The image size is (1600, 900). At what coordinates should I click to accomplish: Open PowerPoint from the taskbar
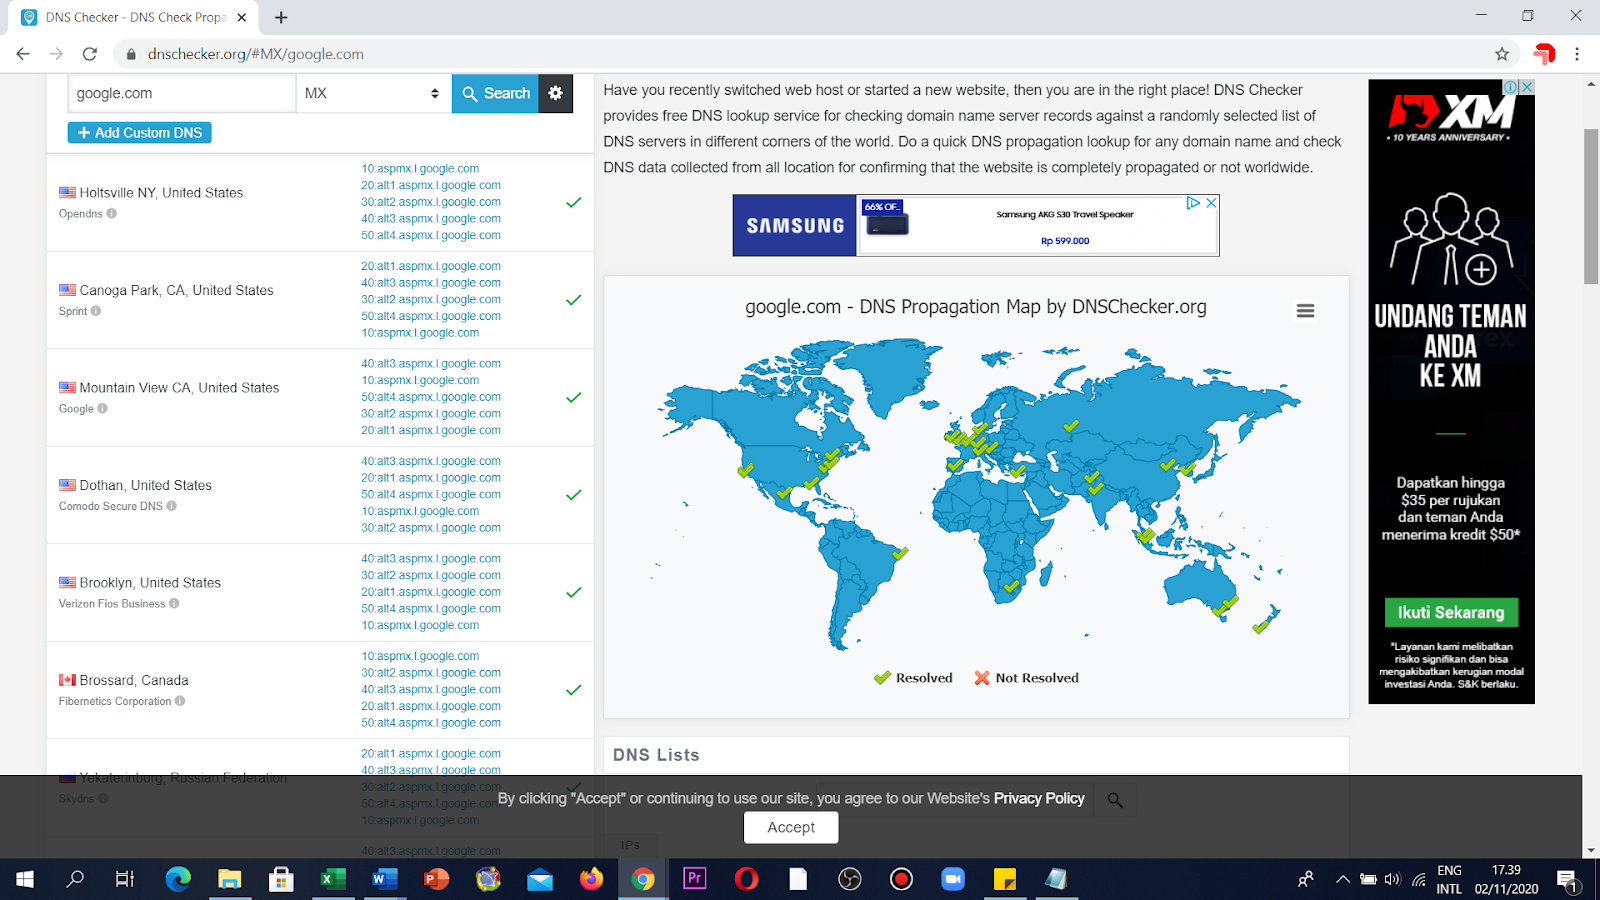tap(437, 879)
